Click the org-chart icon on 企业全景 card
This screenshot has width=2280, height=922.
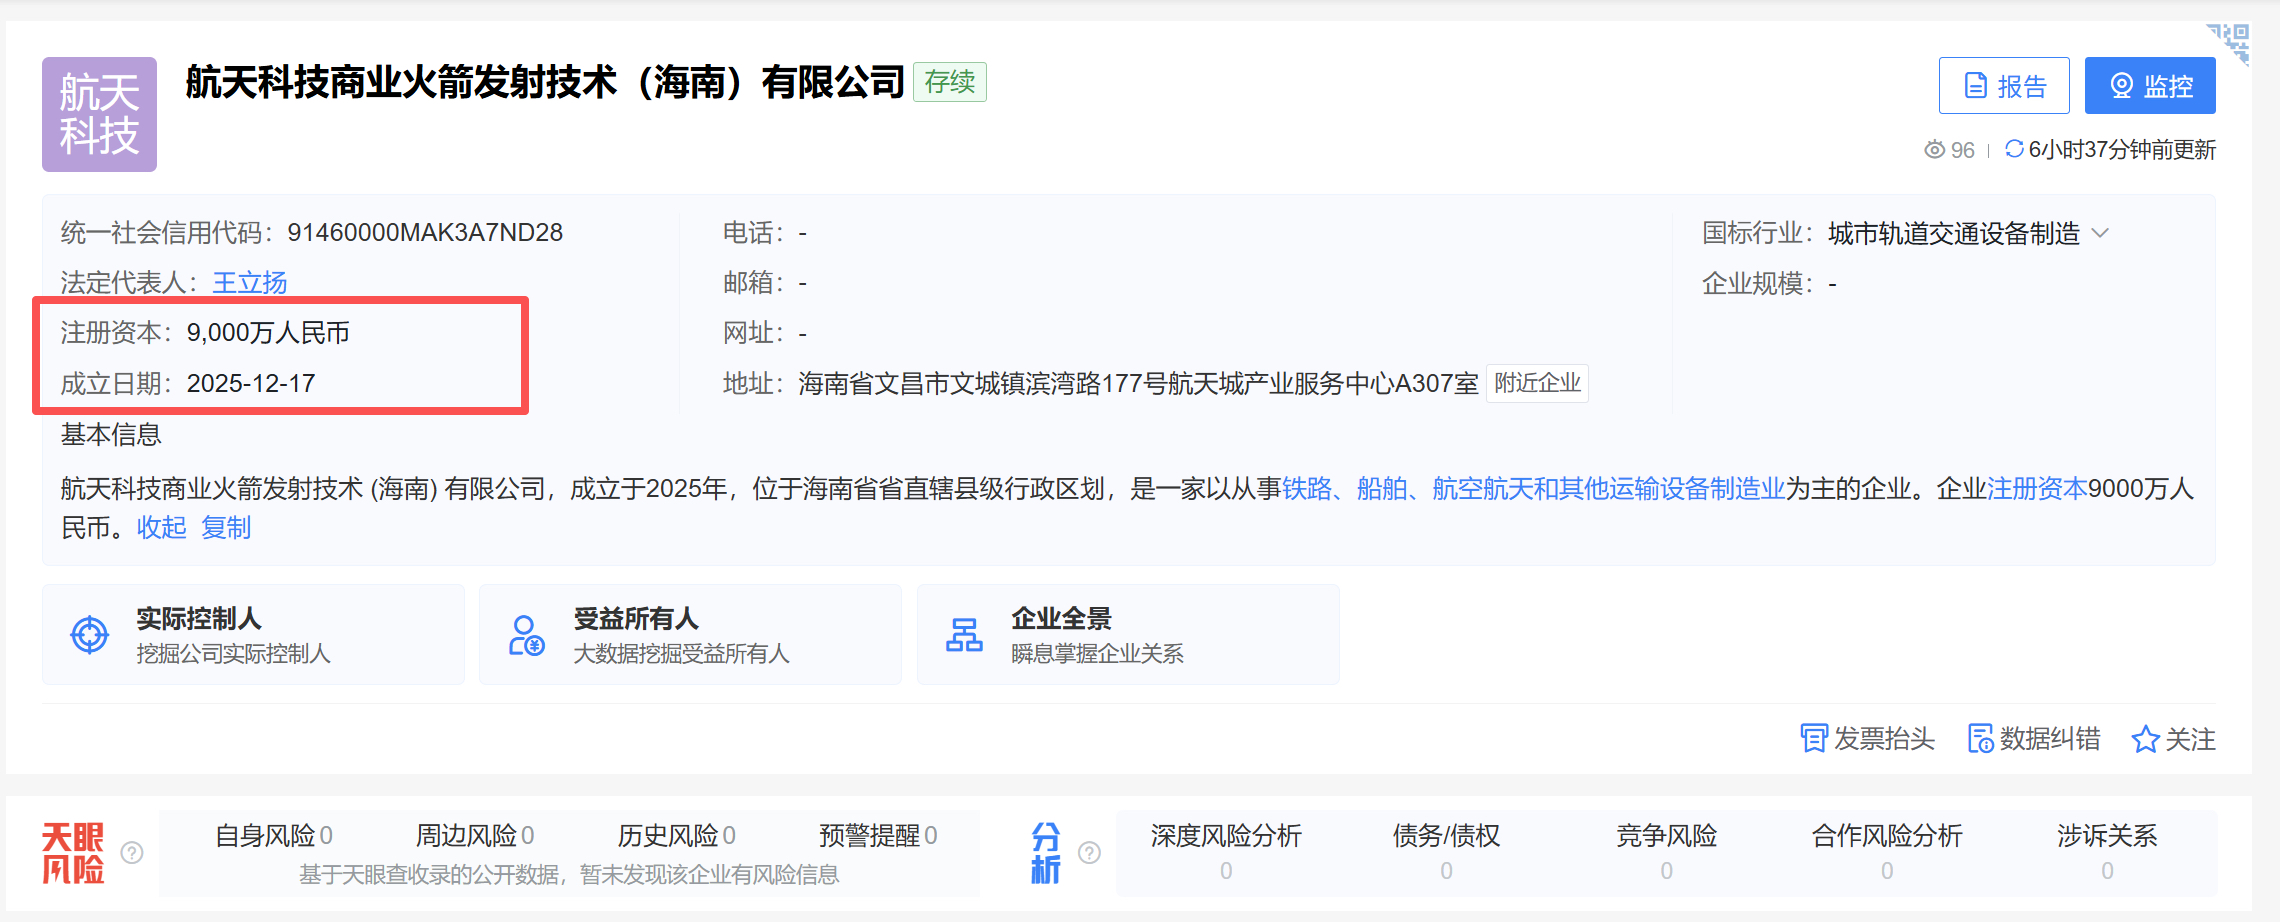pyautogui.click(x=964, y=635)
